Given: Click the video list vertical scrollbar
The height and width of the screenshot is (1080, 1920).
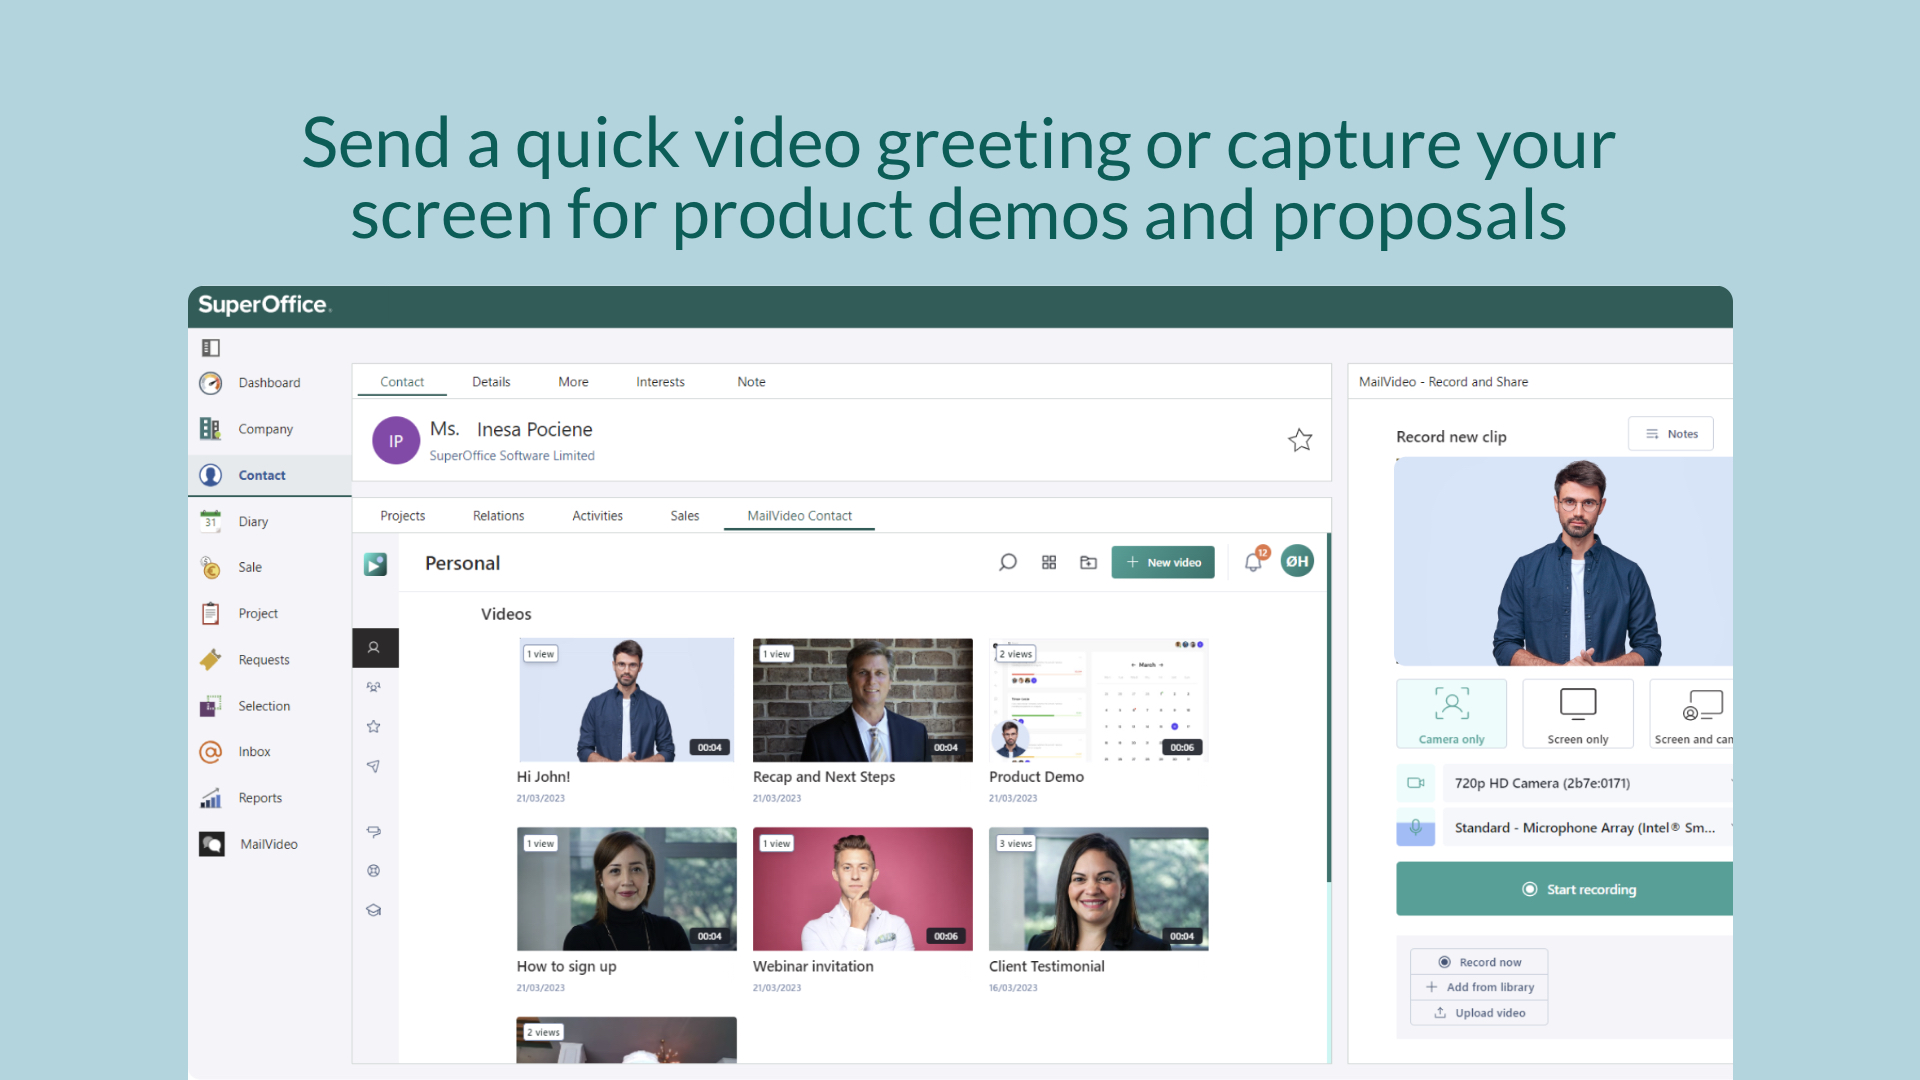Looking at the screenshot, I should 1329,708.
